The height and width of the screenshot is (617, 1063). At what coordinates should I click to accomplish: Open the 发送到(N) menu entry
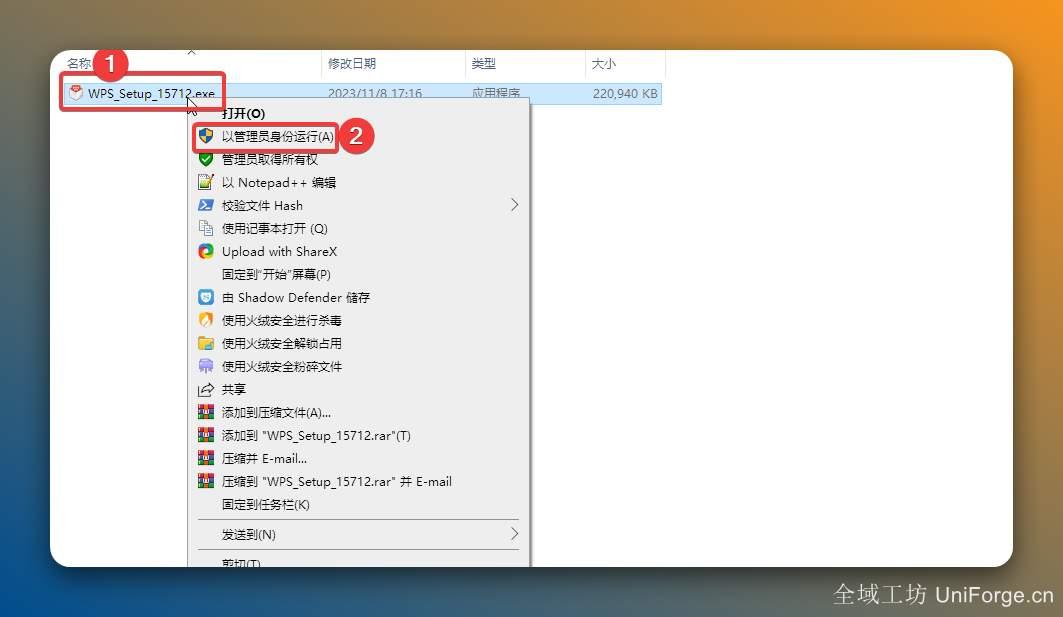[249, 535]
